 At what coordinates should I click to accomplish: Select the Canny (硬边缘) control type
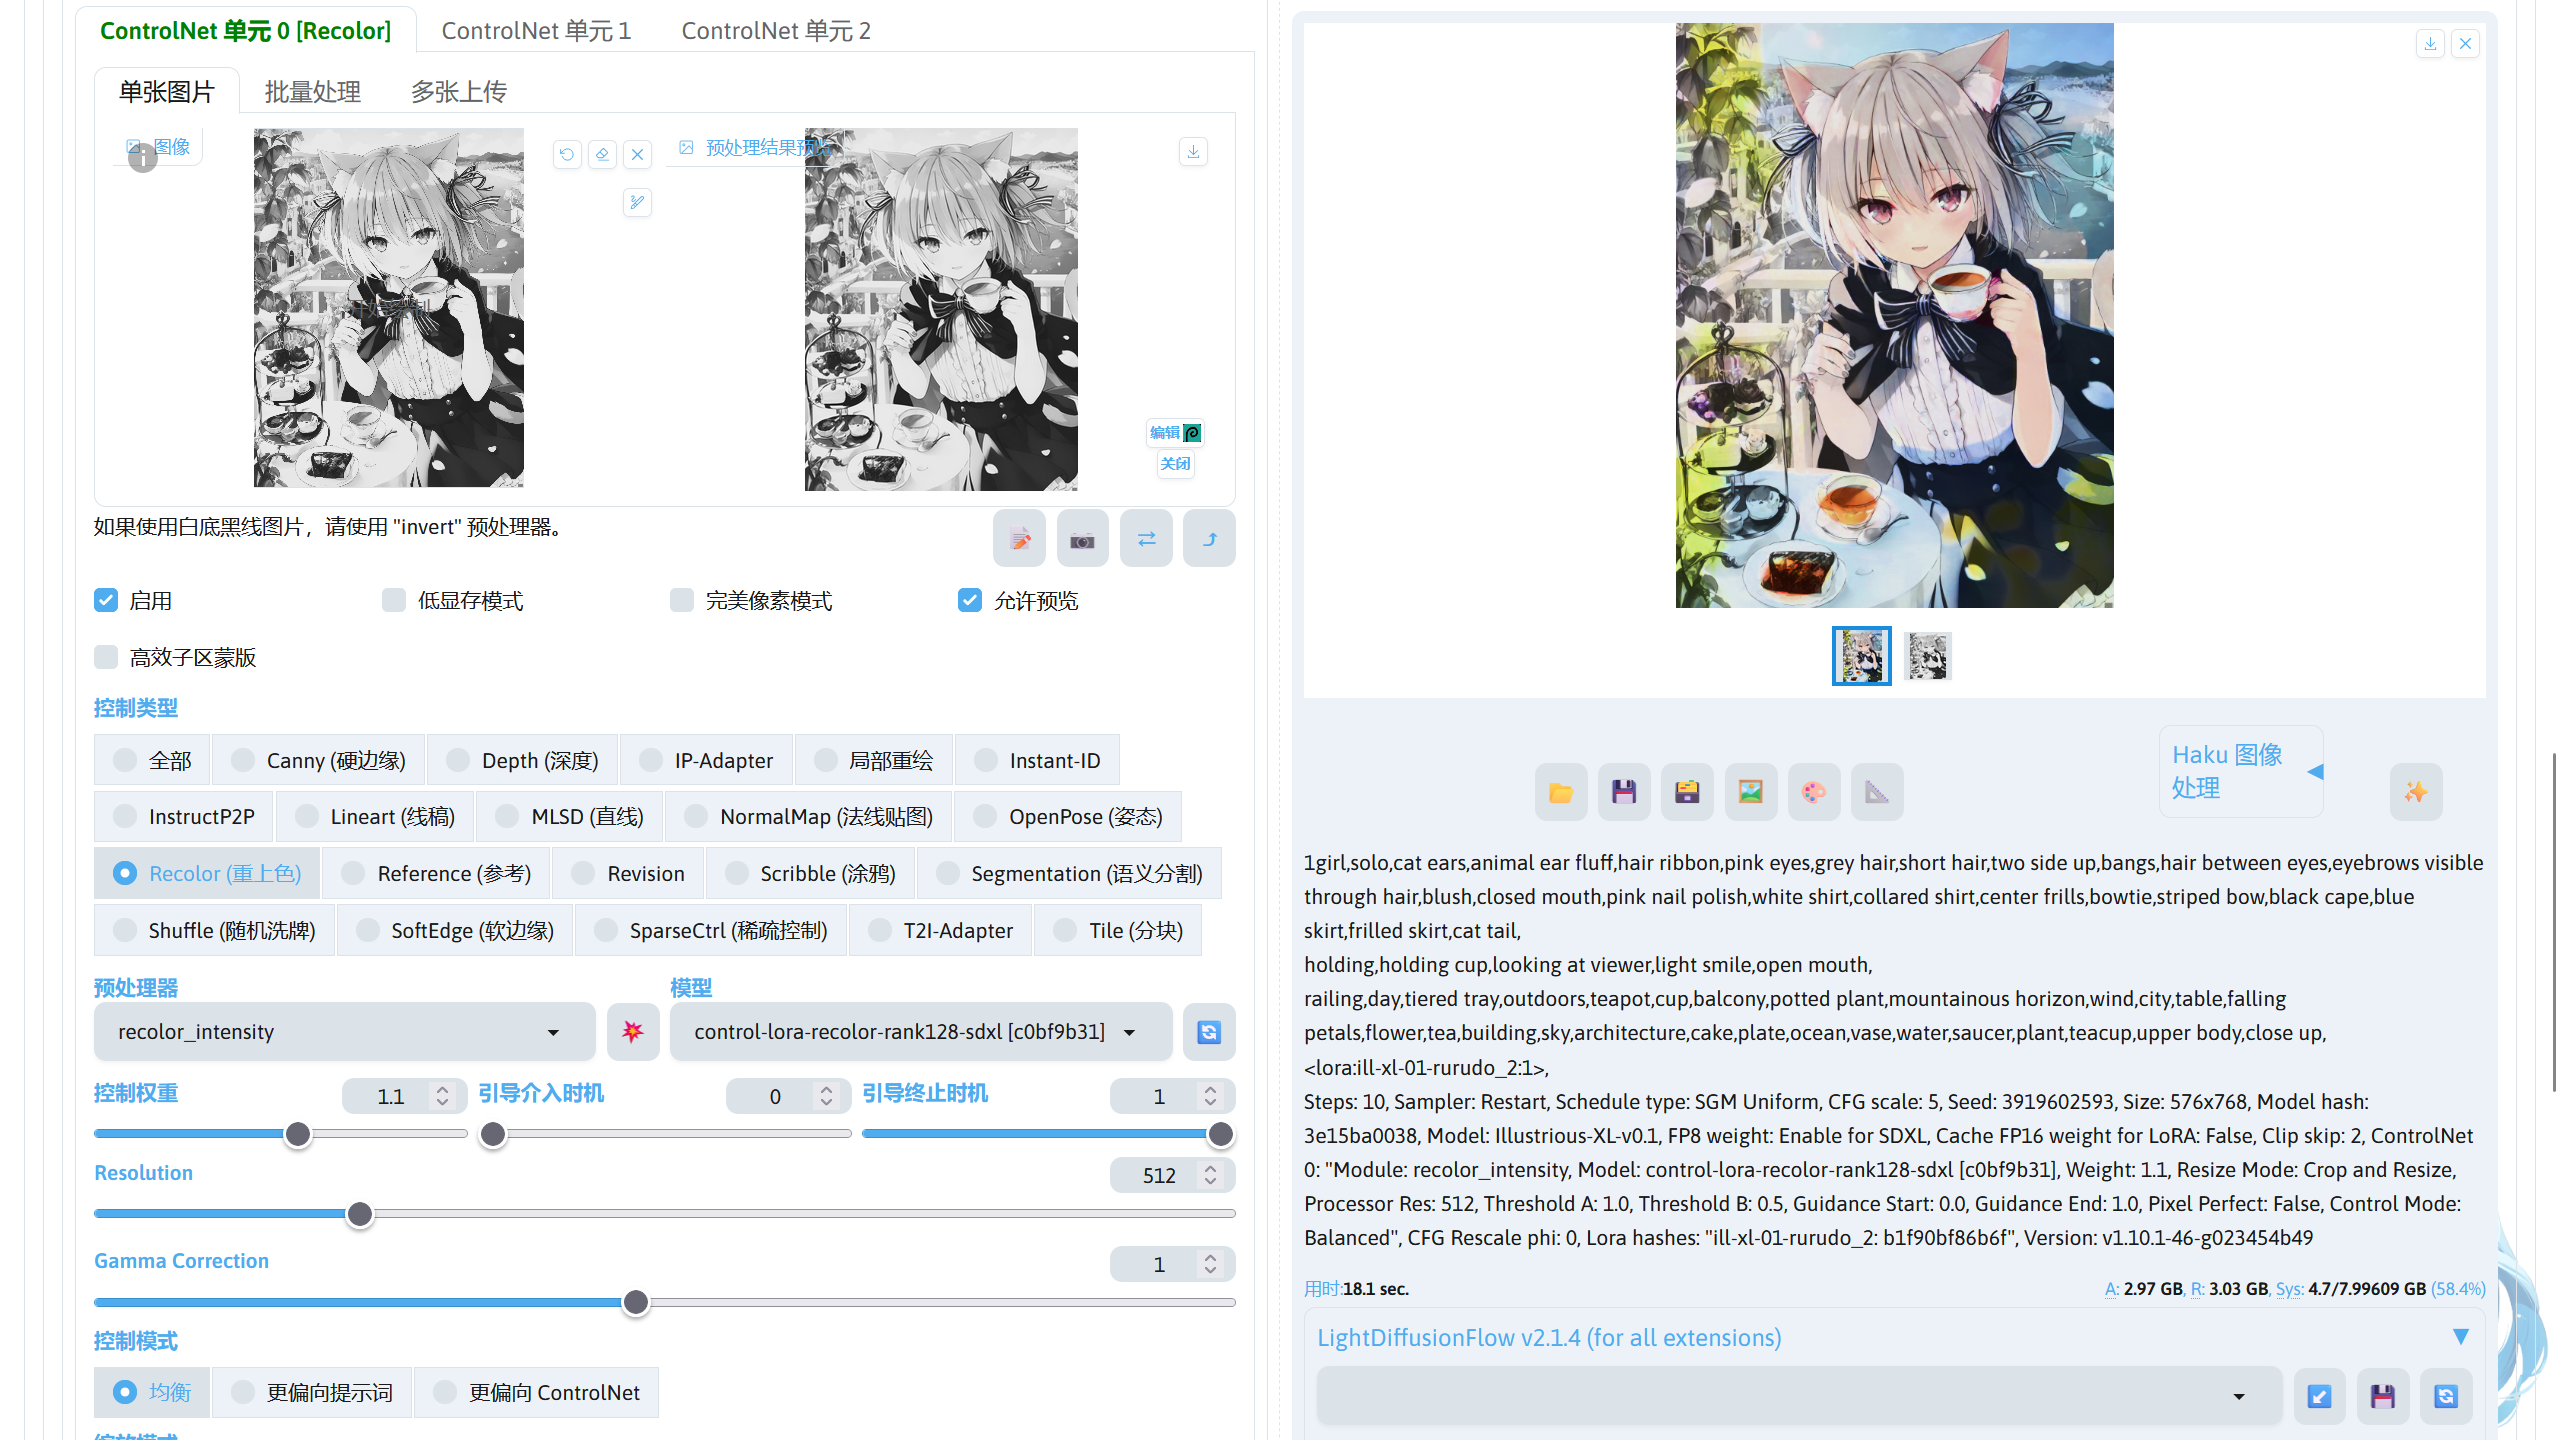(318, 759)
